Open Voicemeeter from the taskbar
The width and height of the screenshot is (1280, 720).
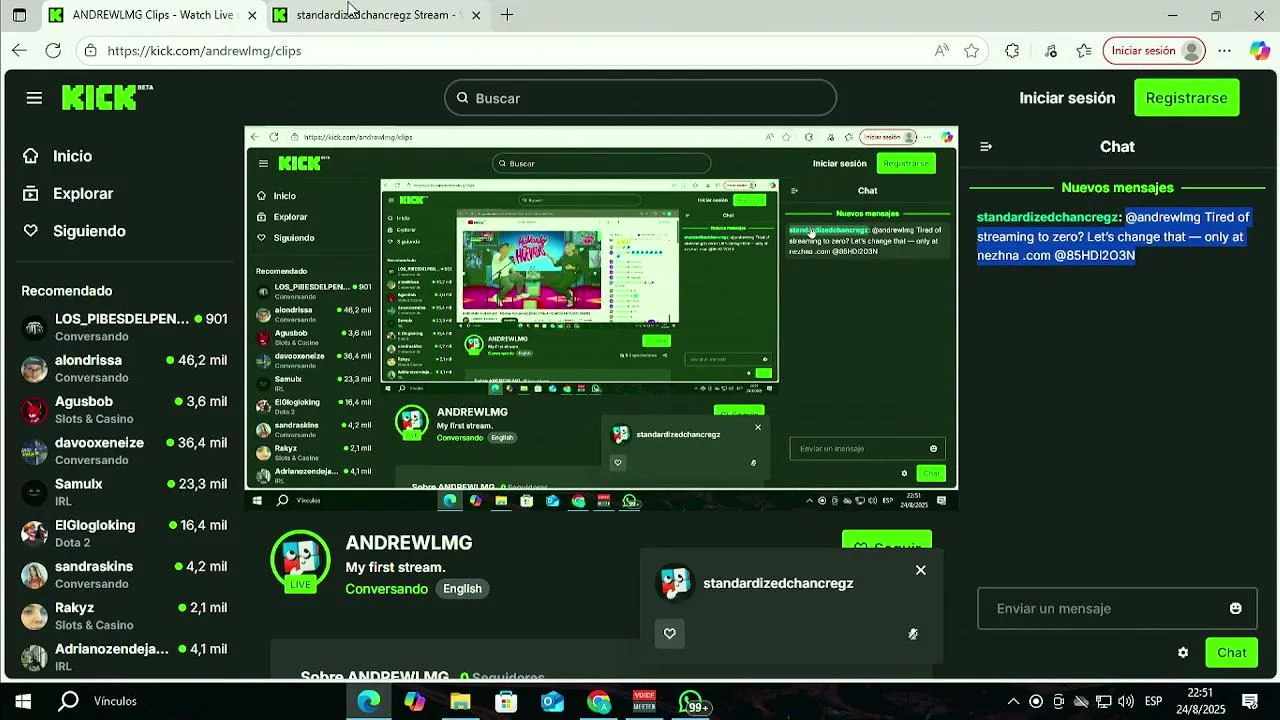pos(644,701)
